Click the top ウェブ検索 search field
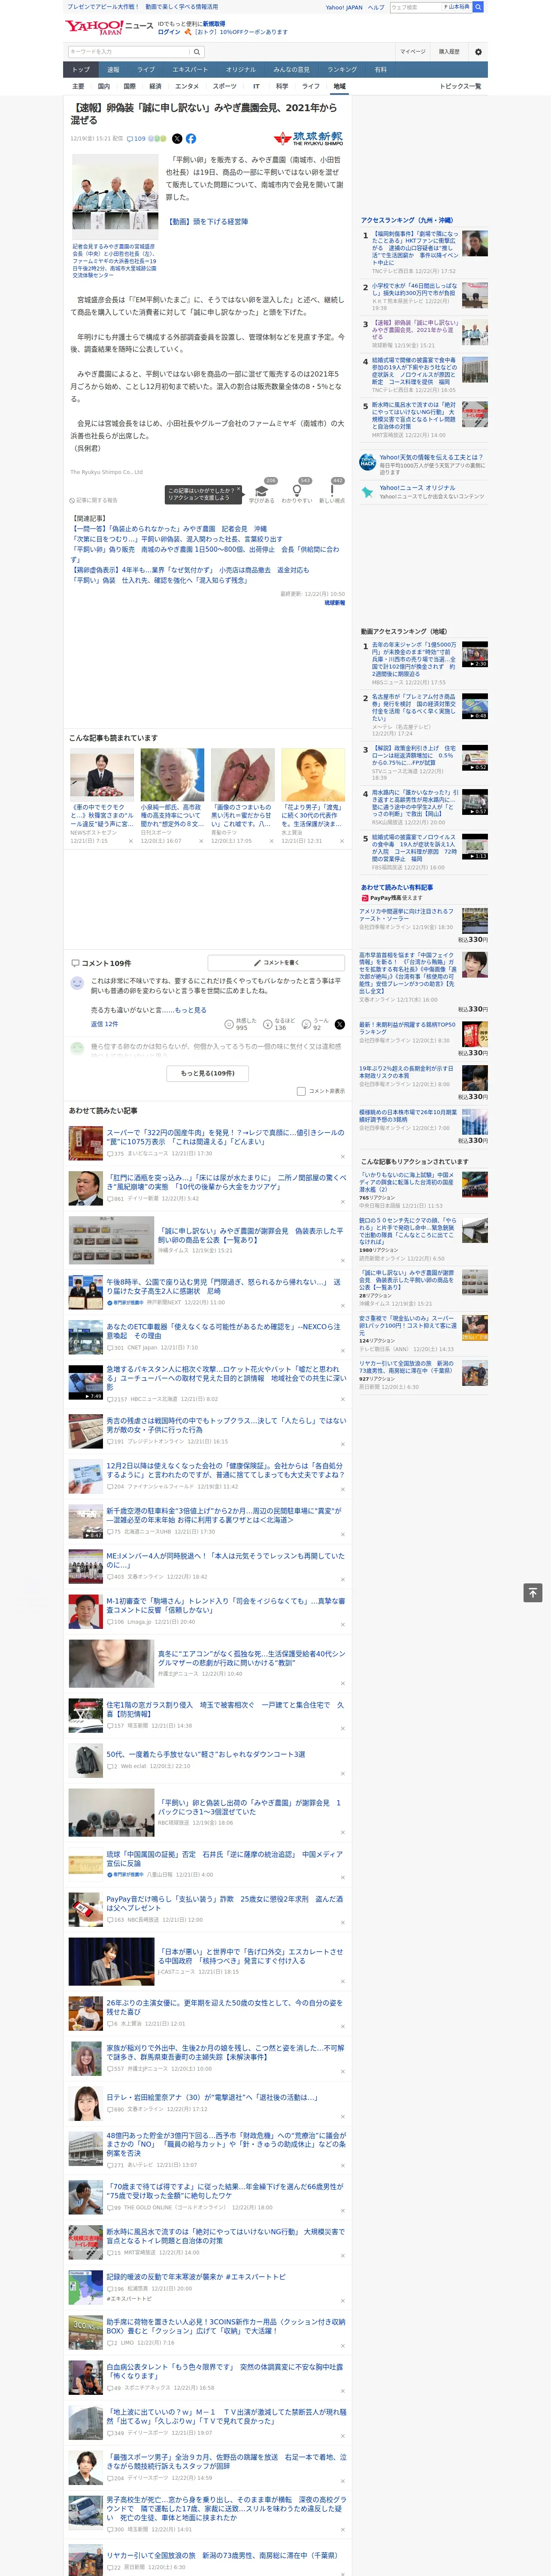 [416, 7]
